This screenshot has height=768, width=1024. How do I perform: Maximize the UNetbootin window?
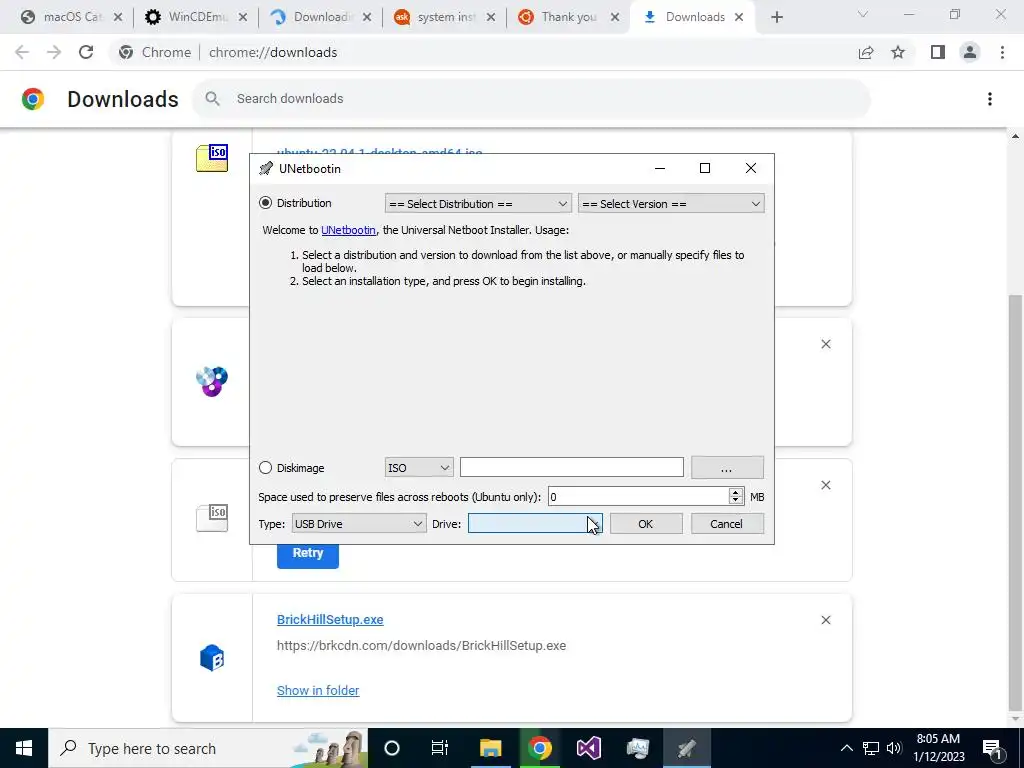705,168
